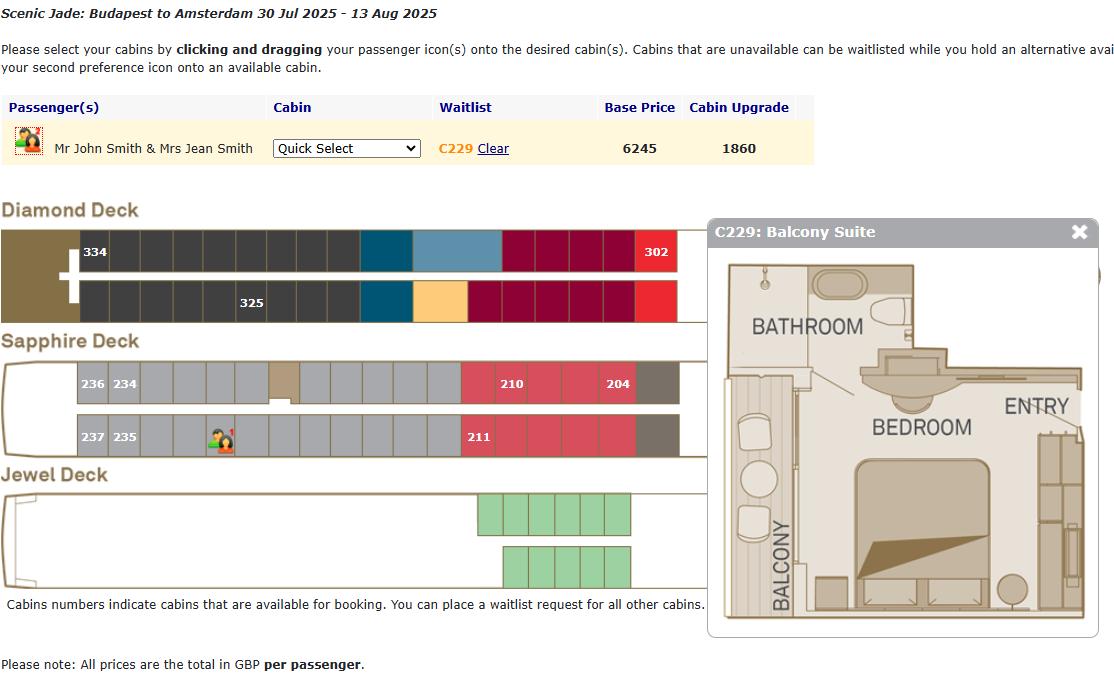This screenshot has height=685, width=1114.
Task: Click the red cabin below cabin 302
Action: pos(656,302)
